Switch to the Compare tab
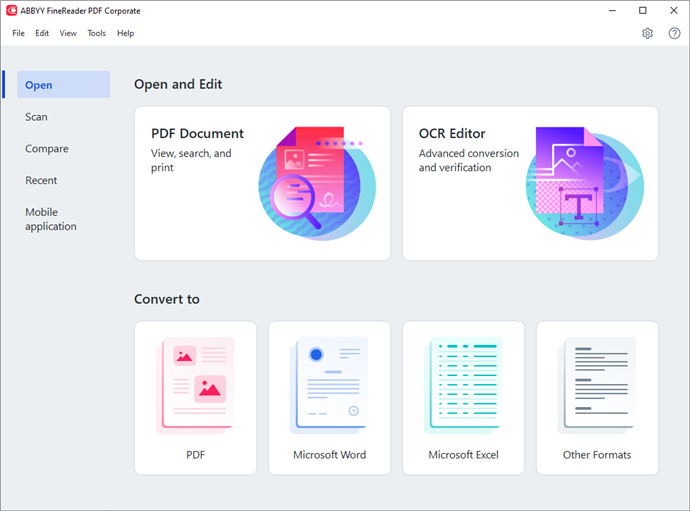Image resolution: width=690 pixels, height=511 pixels. point(47,149)
